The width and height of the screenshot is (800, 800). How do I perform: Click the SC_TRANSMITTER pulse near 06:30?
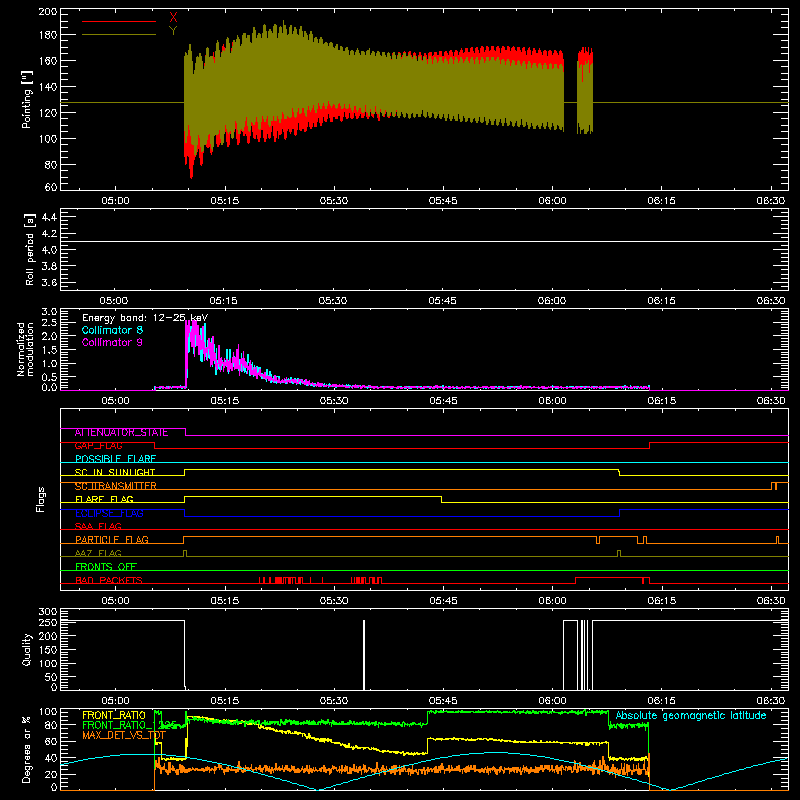point(774,486)
